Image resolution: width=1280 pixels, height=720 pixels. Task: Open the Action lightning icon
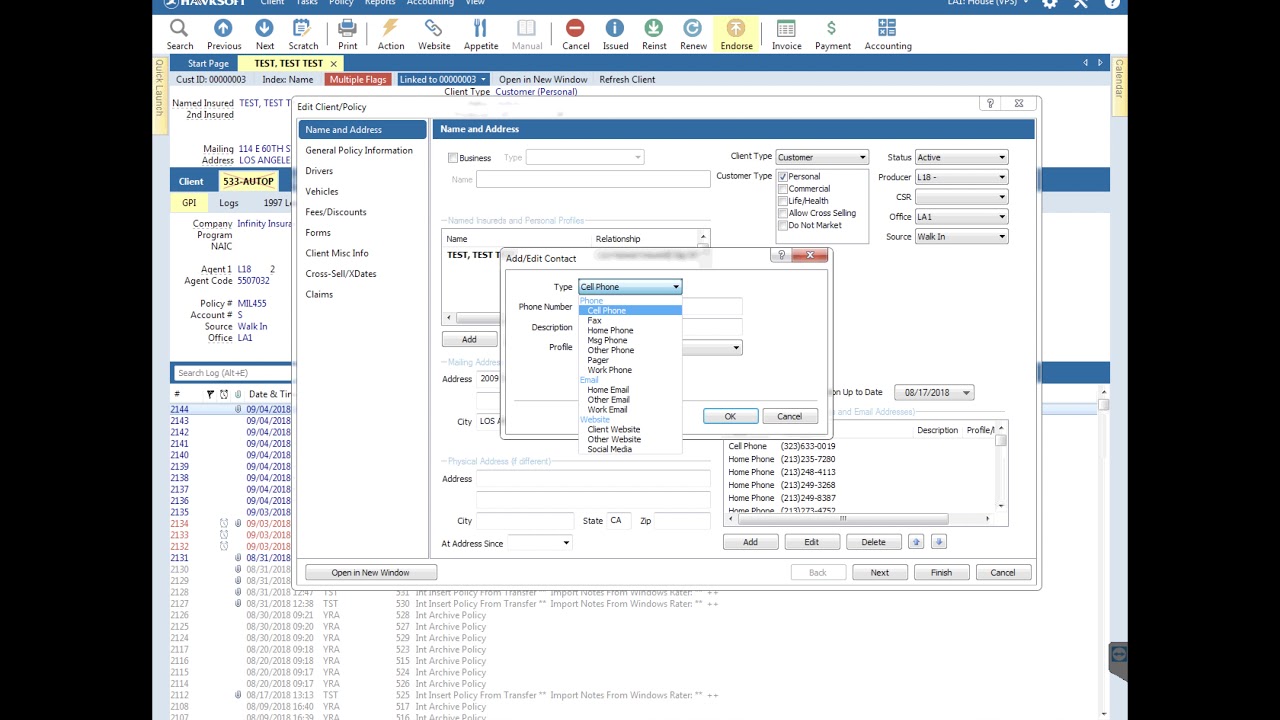(391, 33)
